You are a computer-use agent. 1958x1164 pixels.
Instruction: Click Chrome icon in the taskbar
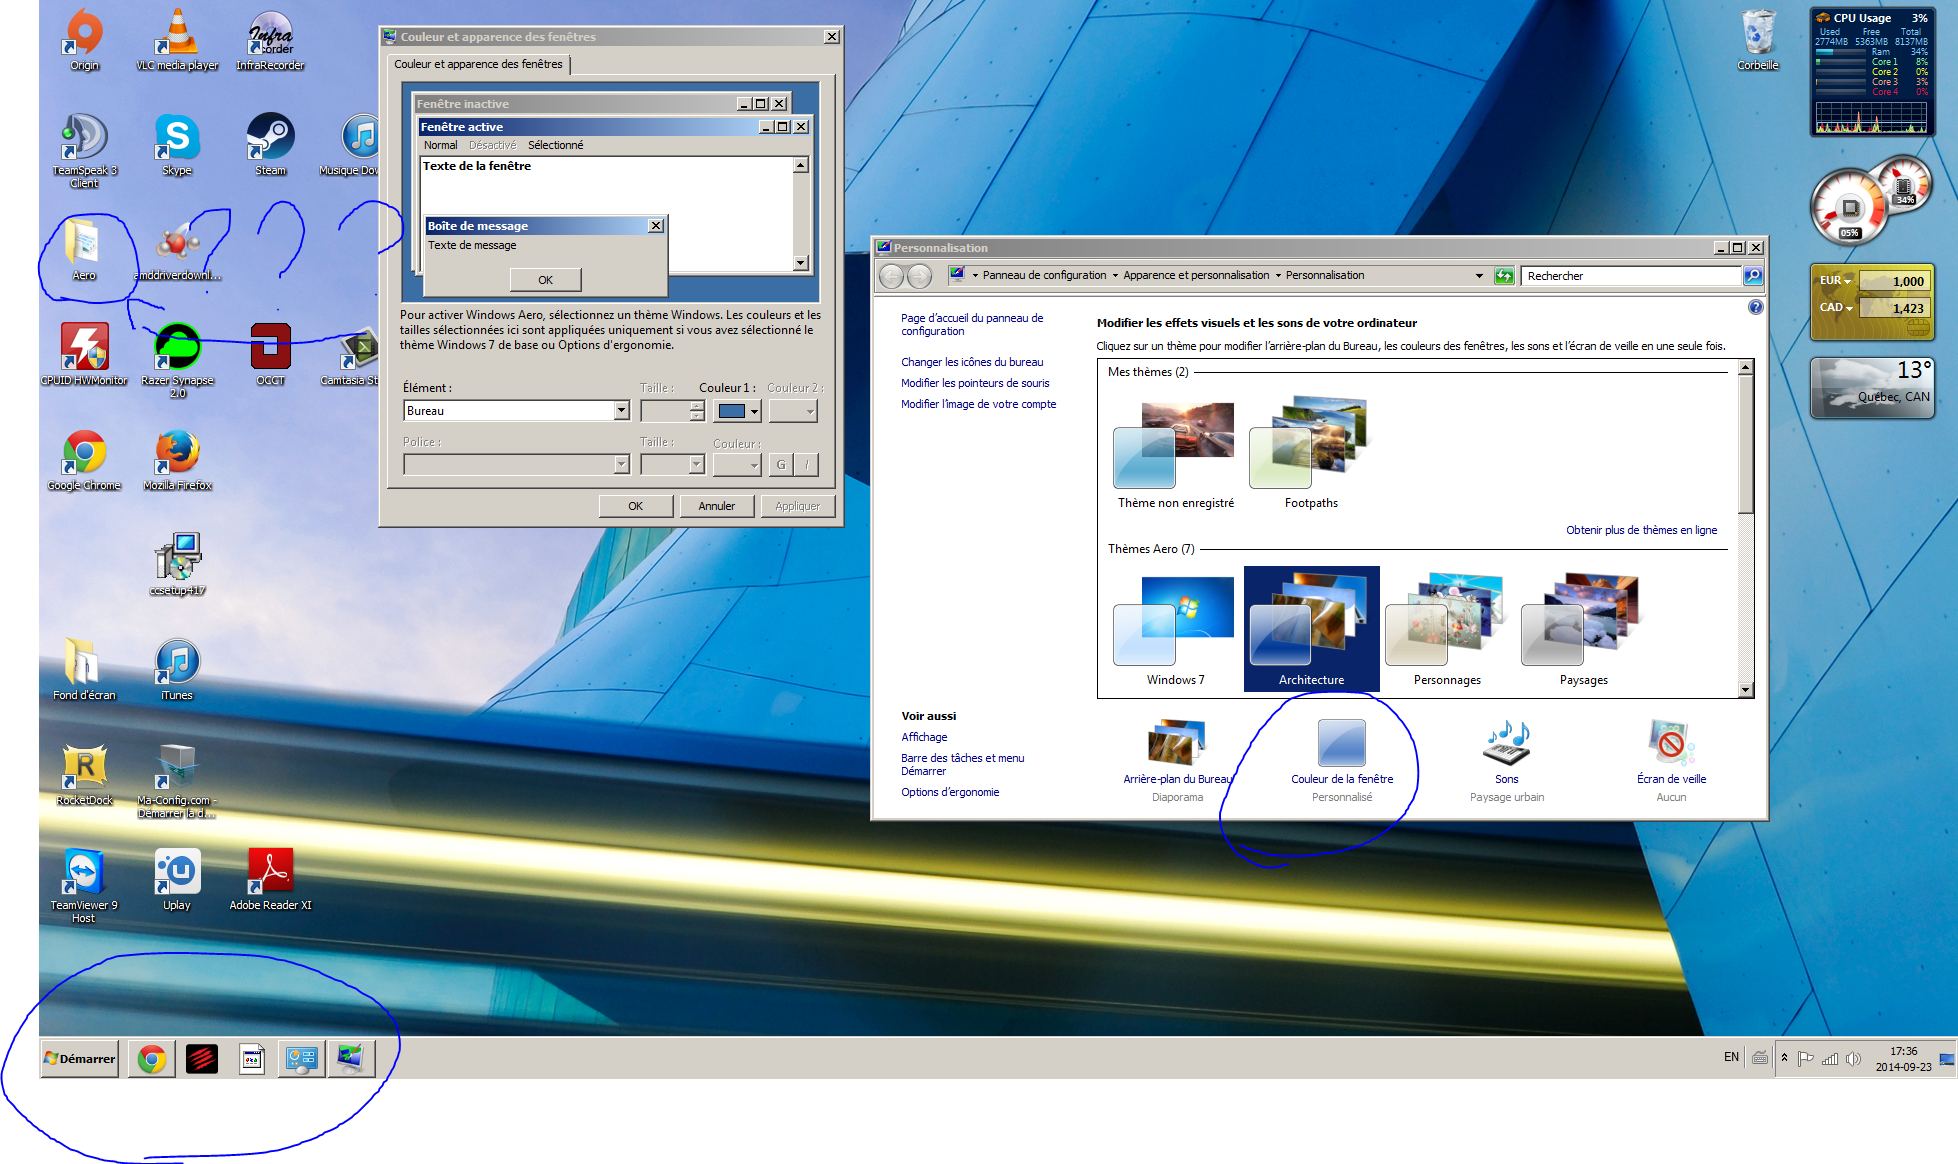pyautogui.click(x=152, y=1058)
